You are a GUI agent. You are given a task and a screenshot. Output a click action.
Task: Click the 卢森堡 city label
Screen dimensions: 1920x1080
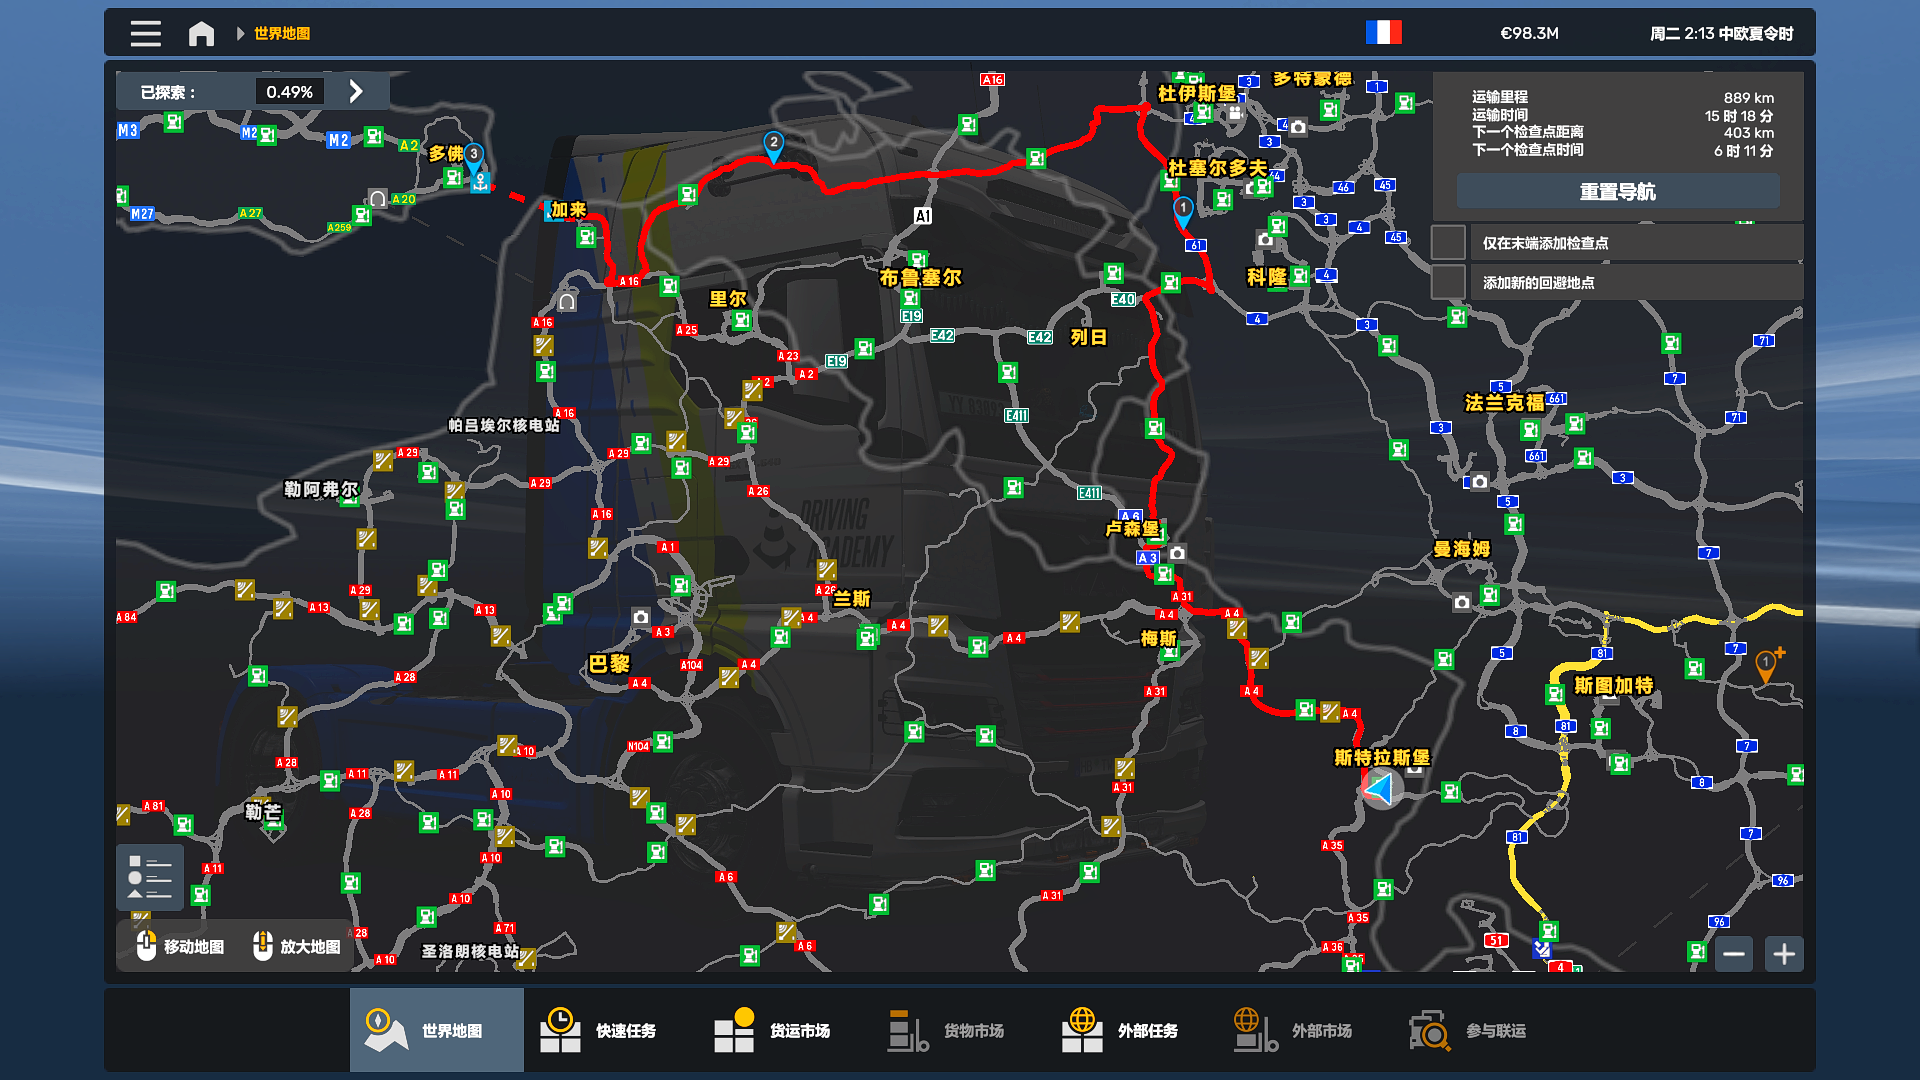pos(1132,529)
